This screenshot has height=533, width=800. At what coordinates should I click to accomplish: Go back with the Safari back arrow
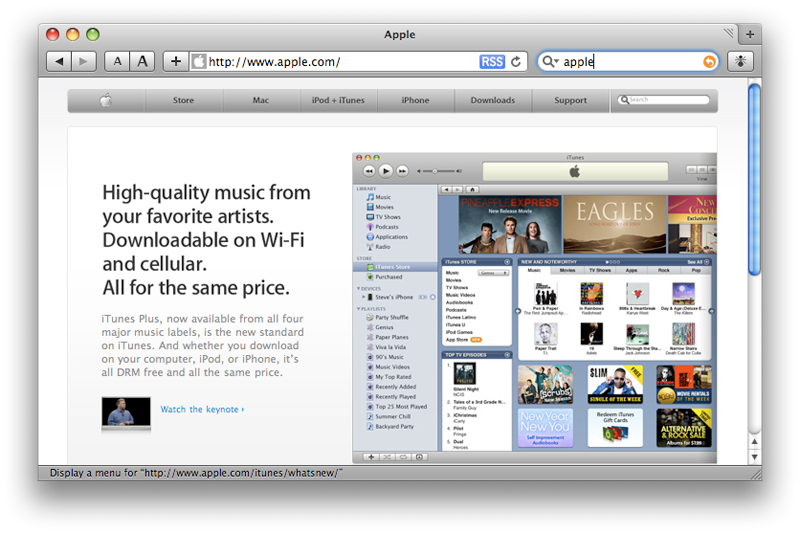tap(59, 62)
